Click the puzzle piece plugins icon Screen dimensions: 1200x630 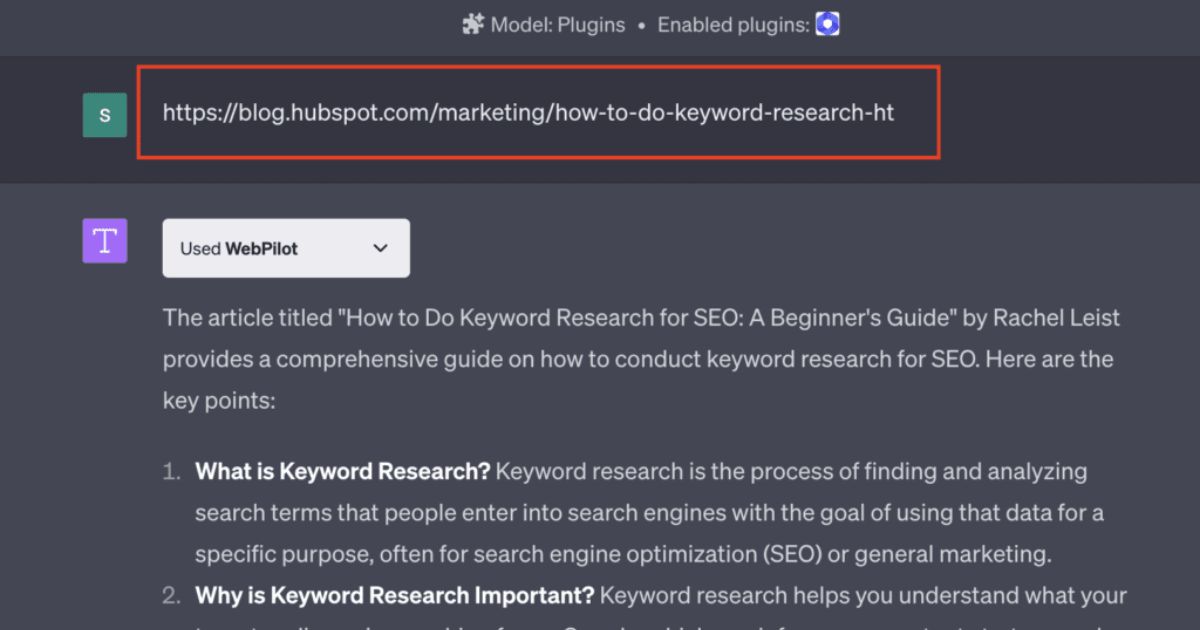click(472, 25)
